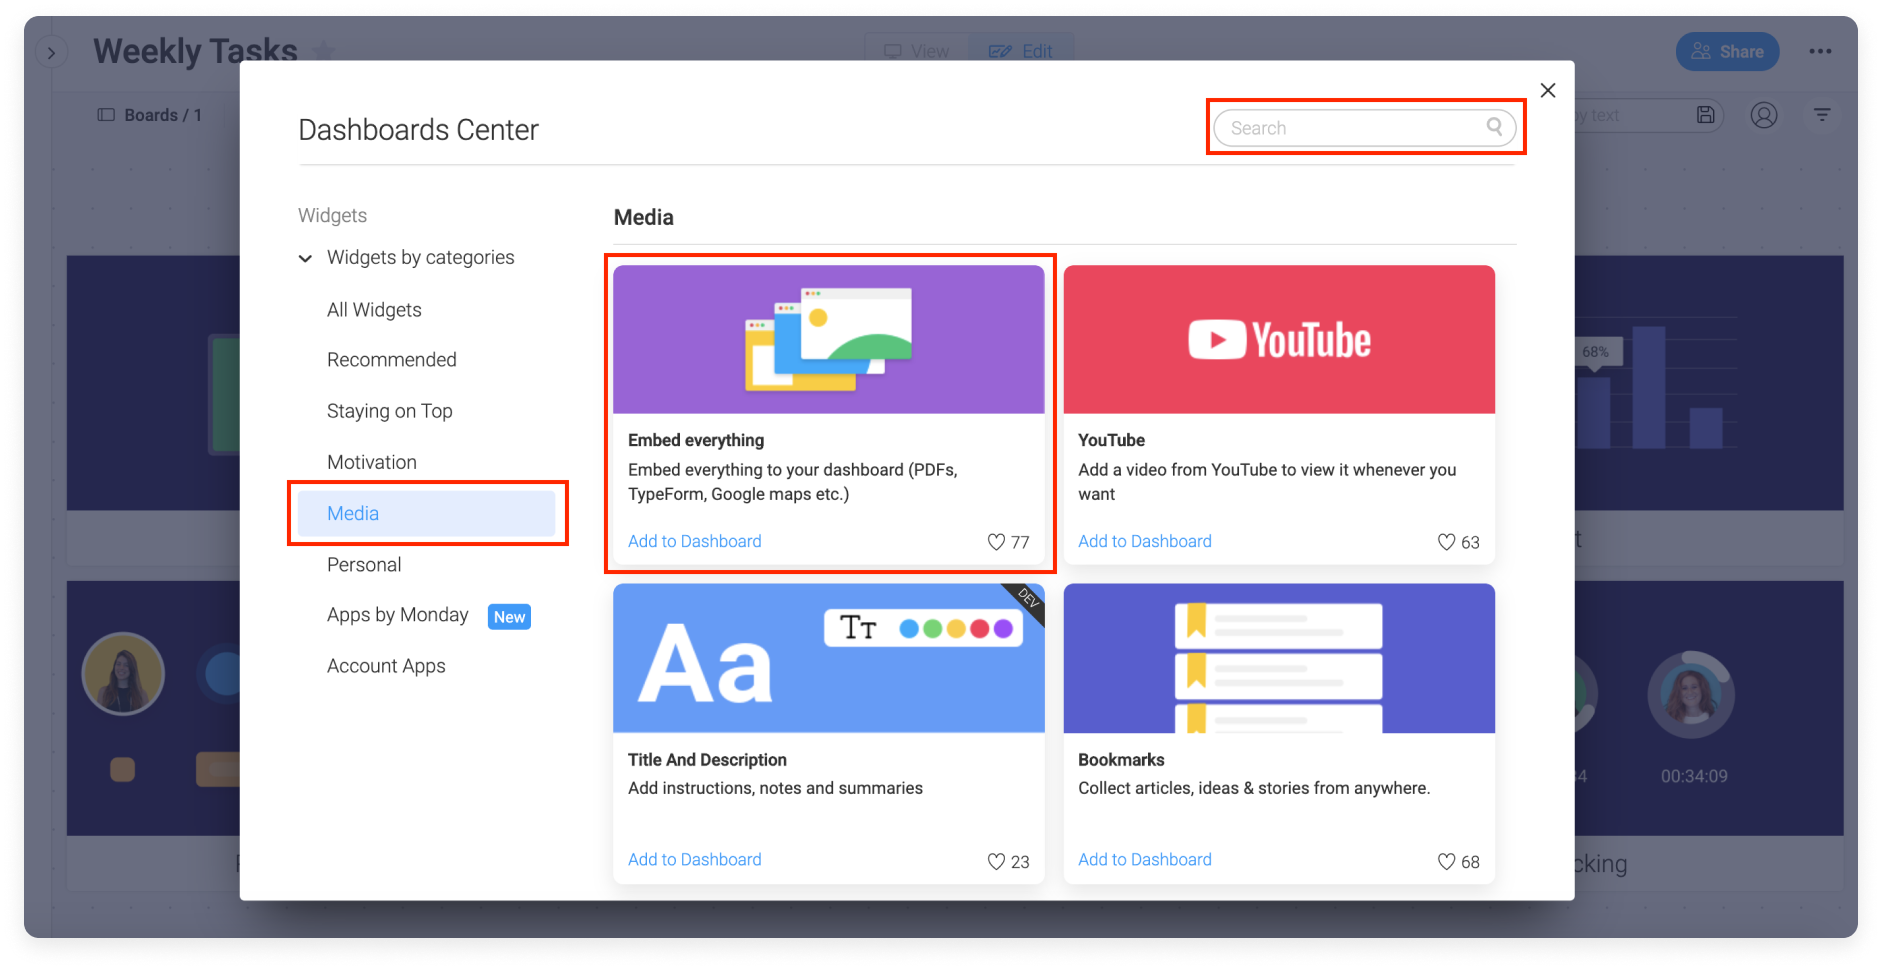Like the YouTube widget heart icon

point(1446,542)
